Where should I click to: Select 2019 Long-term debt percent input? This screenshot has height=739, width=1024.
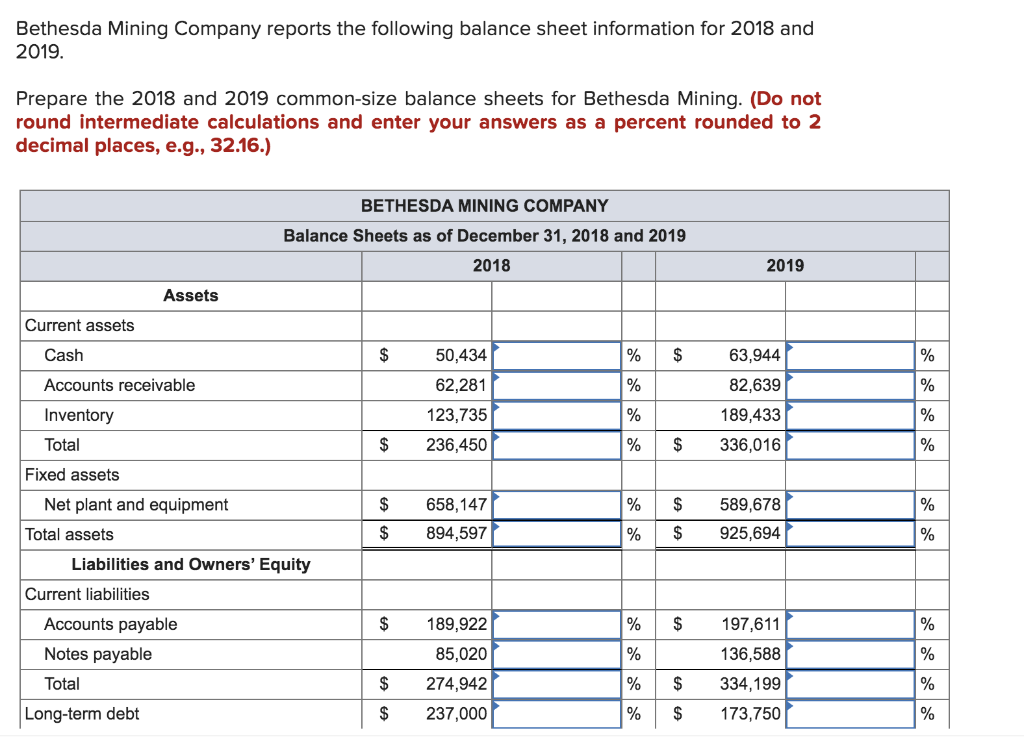(x=850, y=714)
